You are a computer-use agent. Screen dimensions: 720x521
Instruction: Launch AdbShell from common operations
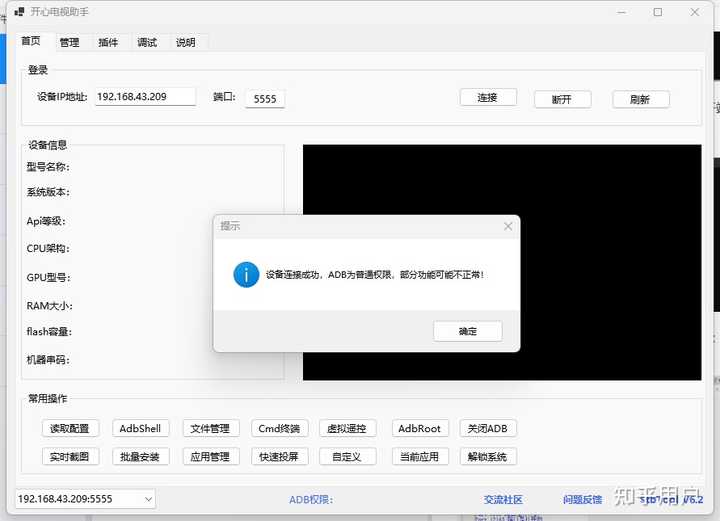[141, 428]
